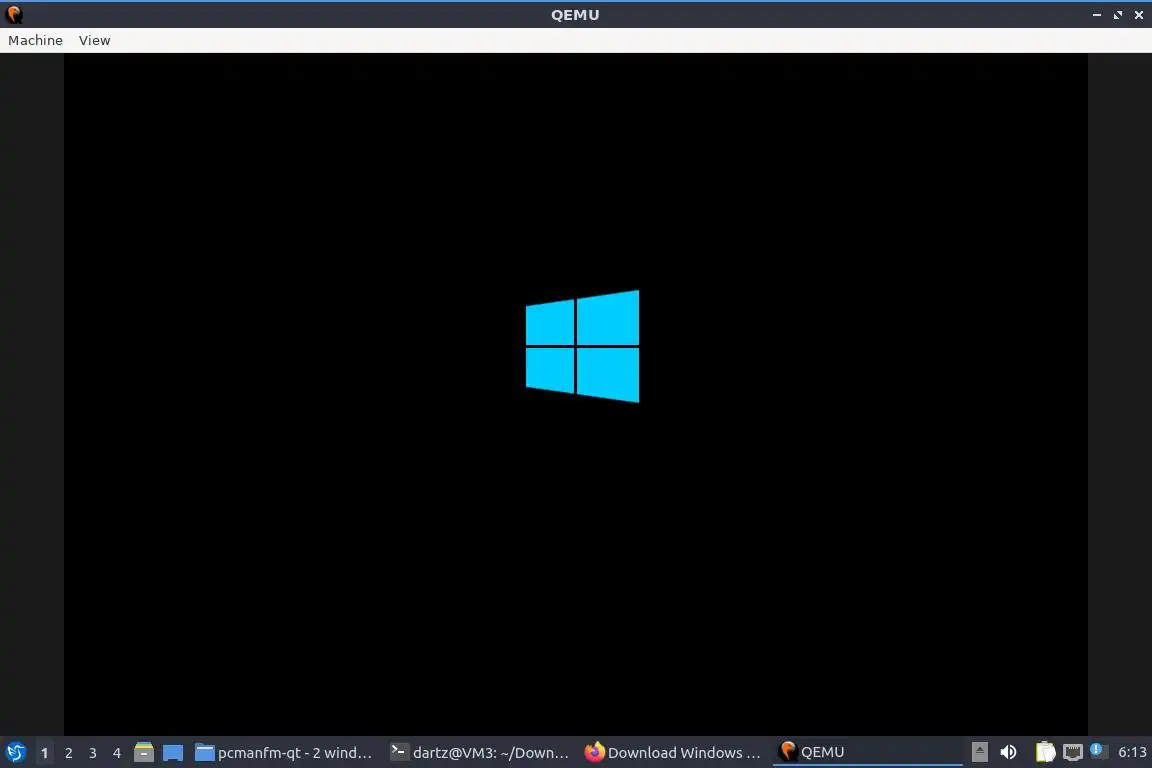Viewport: 1152px width, 768px height.
Task: Launch the file manager quick-launch icon
Action: click(x=144, y=752)
